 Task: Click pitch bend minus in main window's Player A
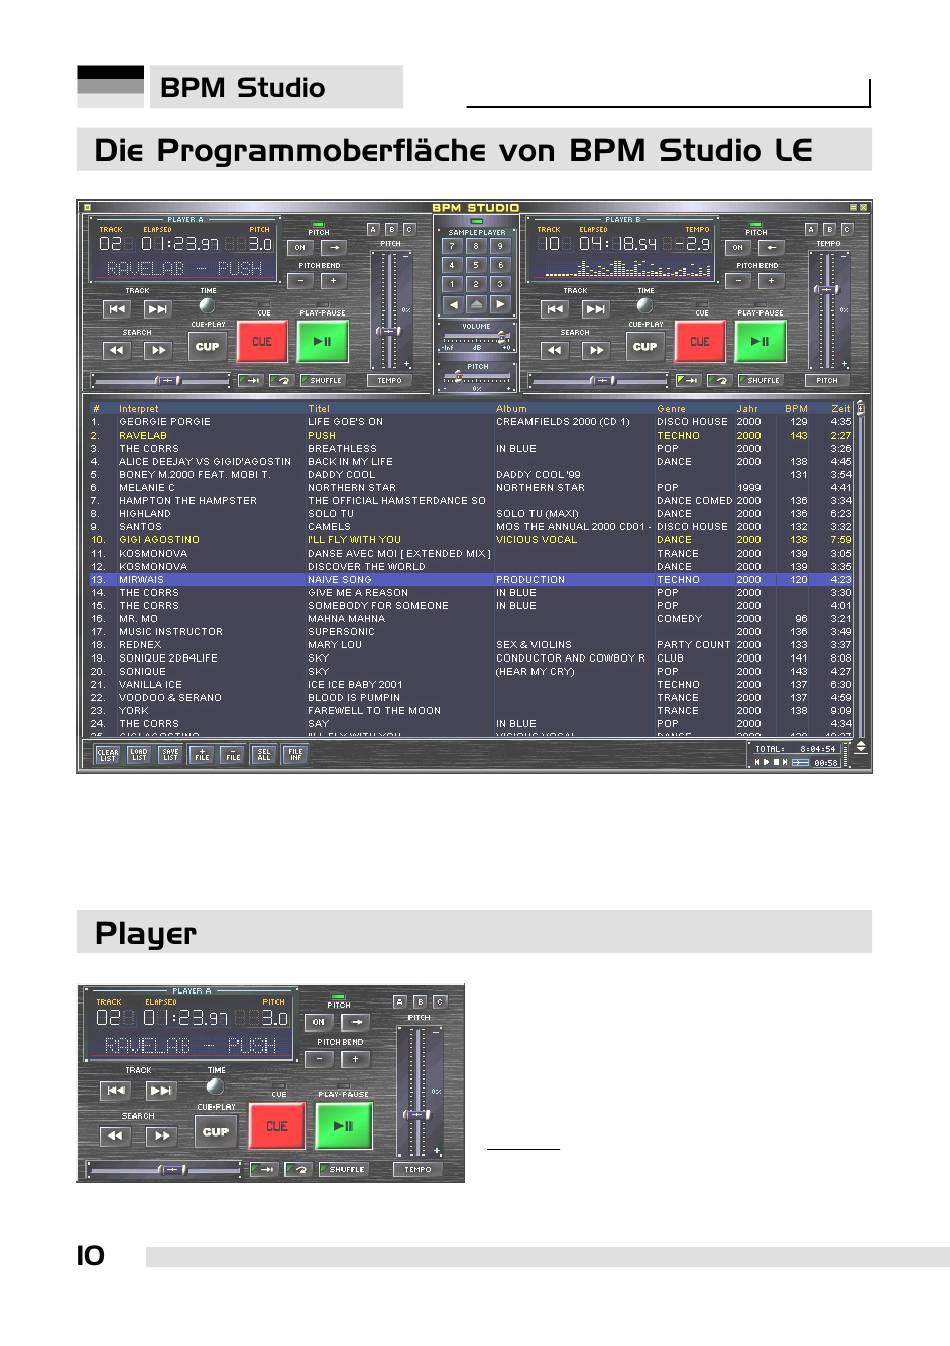(x=300, y=281)
